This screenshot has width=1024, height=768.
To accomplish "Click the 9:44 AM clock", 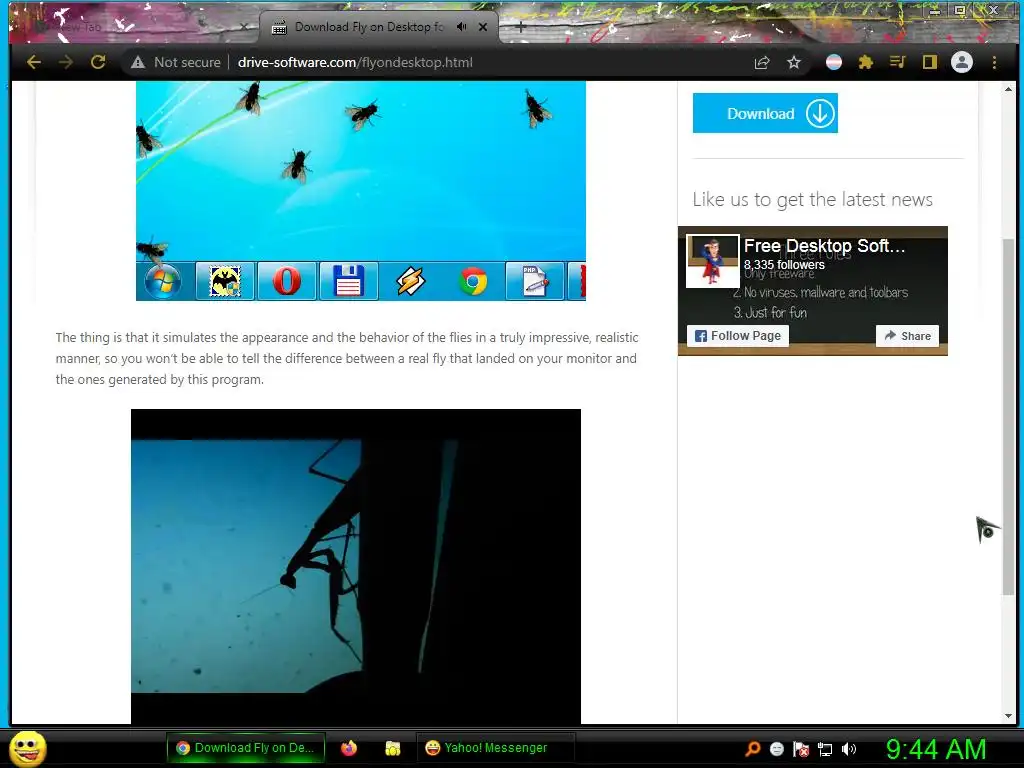I will tap(936, 749).
